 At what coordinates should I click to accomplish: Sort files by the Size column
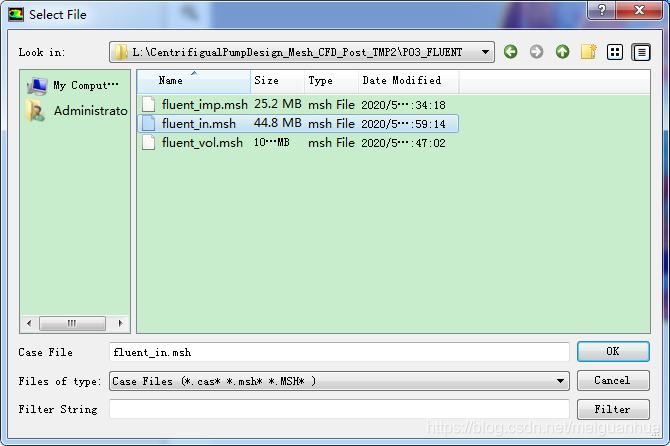276,81
